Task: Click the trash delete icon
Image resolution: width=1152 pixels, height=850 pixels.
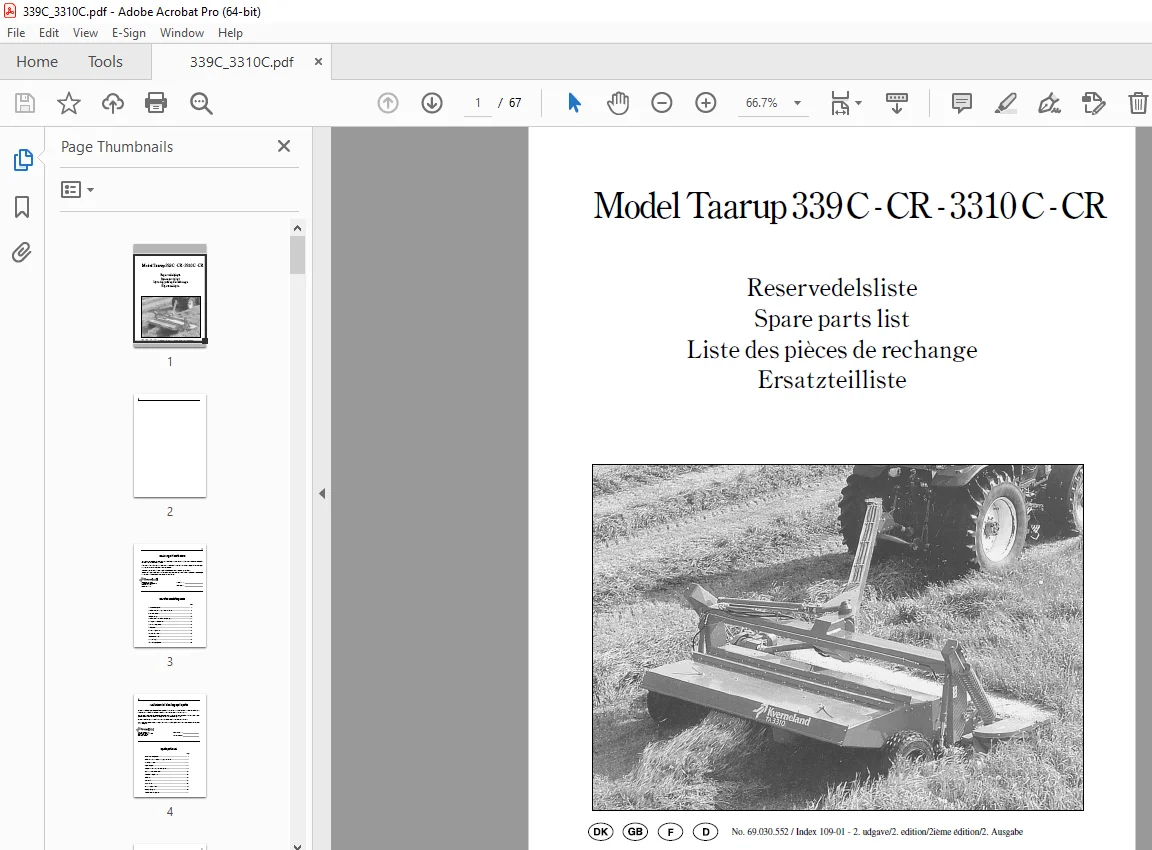Action: tap(1138, 103)
